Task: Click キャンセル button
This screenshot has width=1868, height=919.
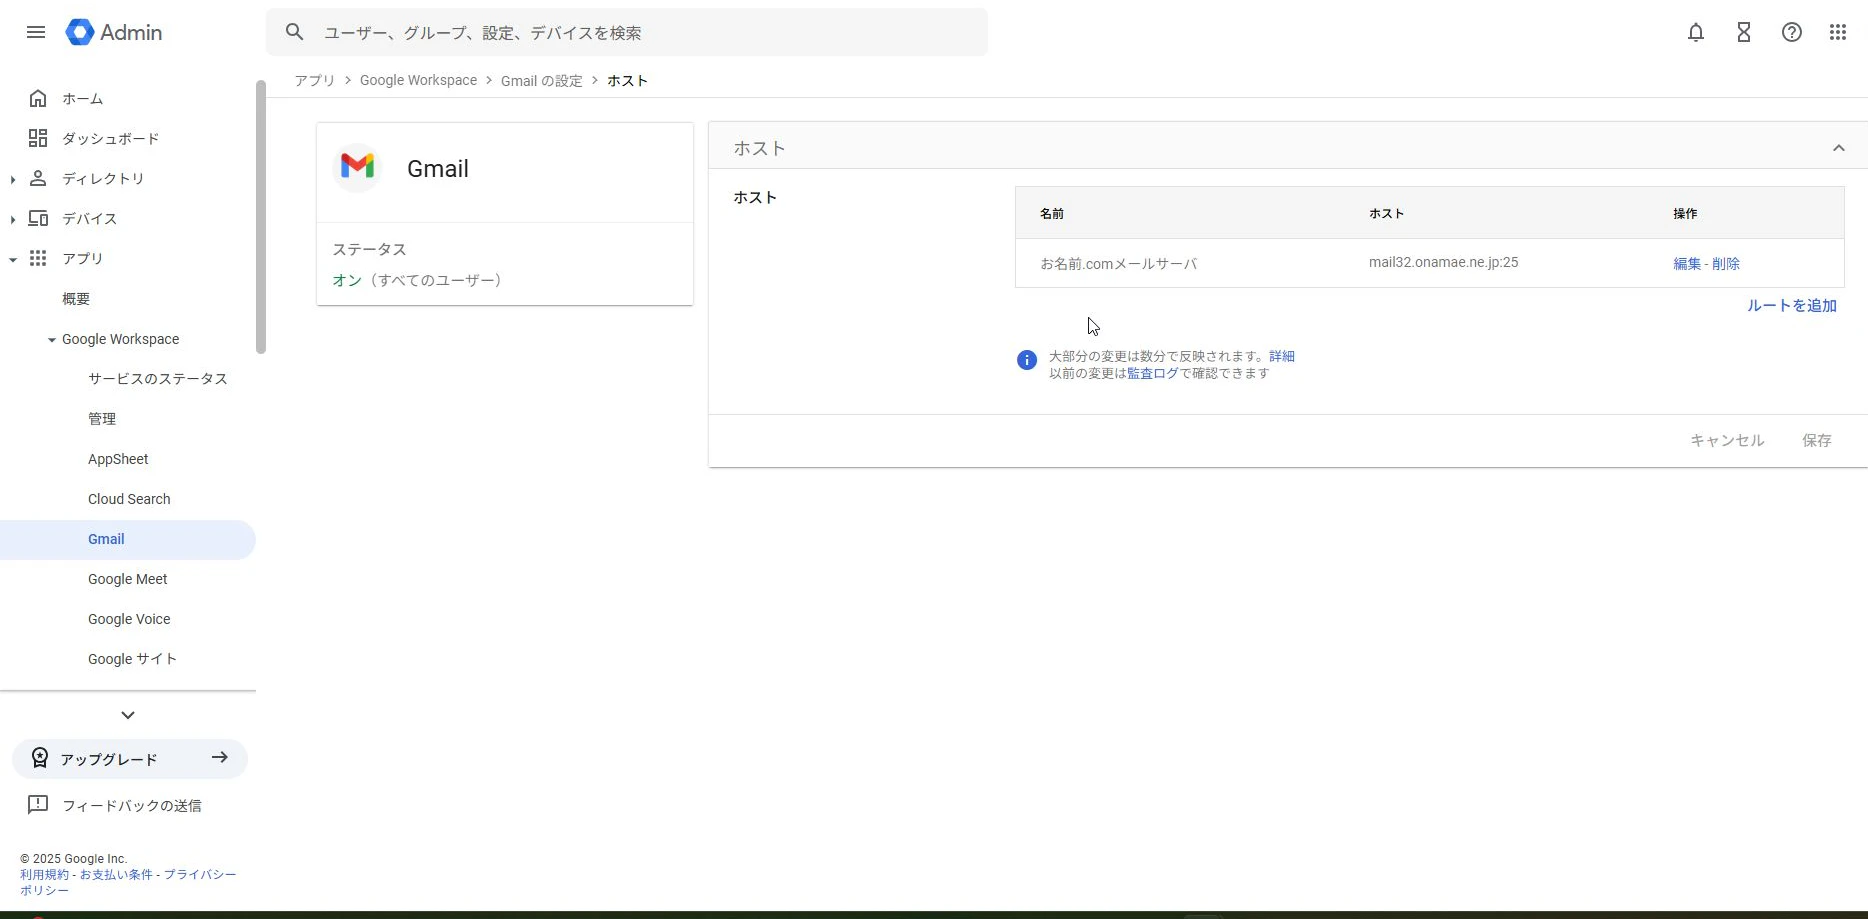Action: [1727, 440]
